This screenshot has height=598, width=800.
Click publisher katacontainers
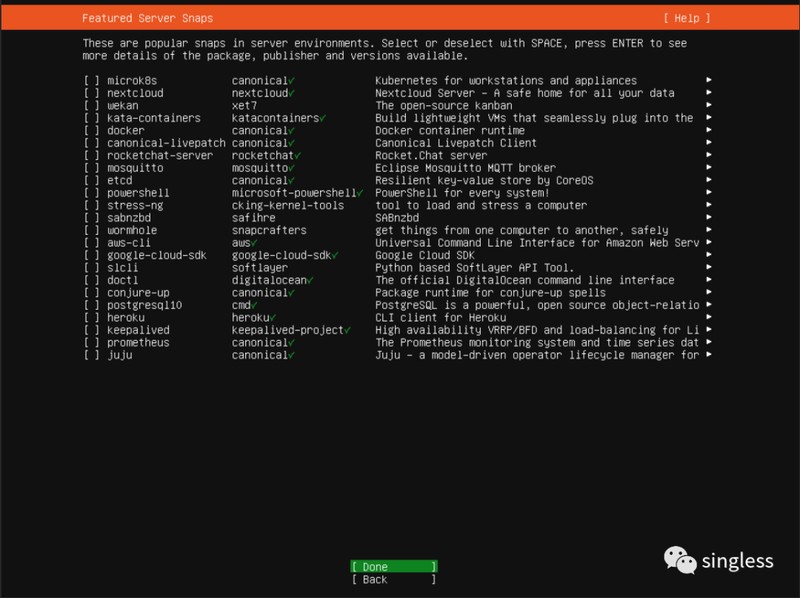[276, 118]
